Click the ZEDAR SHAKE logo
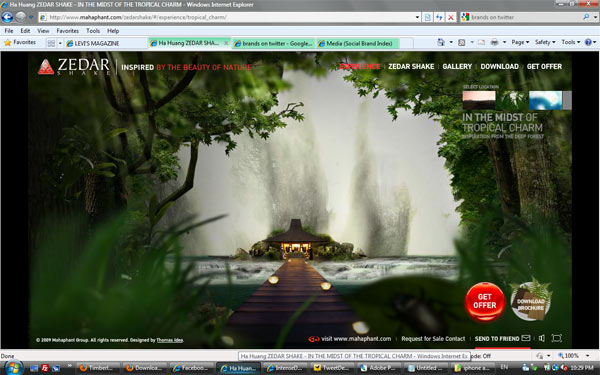The height and width of the screenshot is (375, 600). 74,67
